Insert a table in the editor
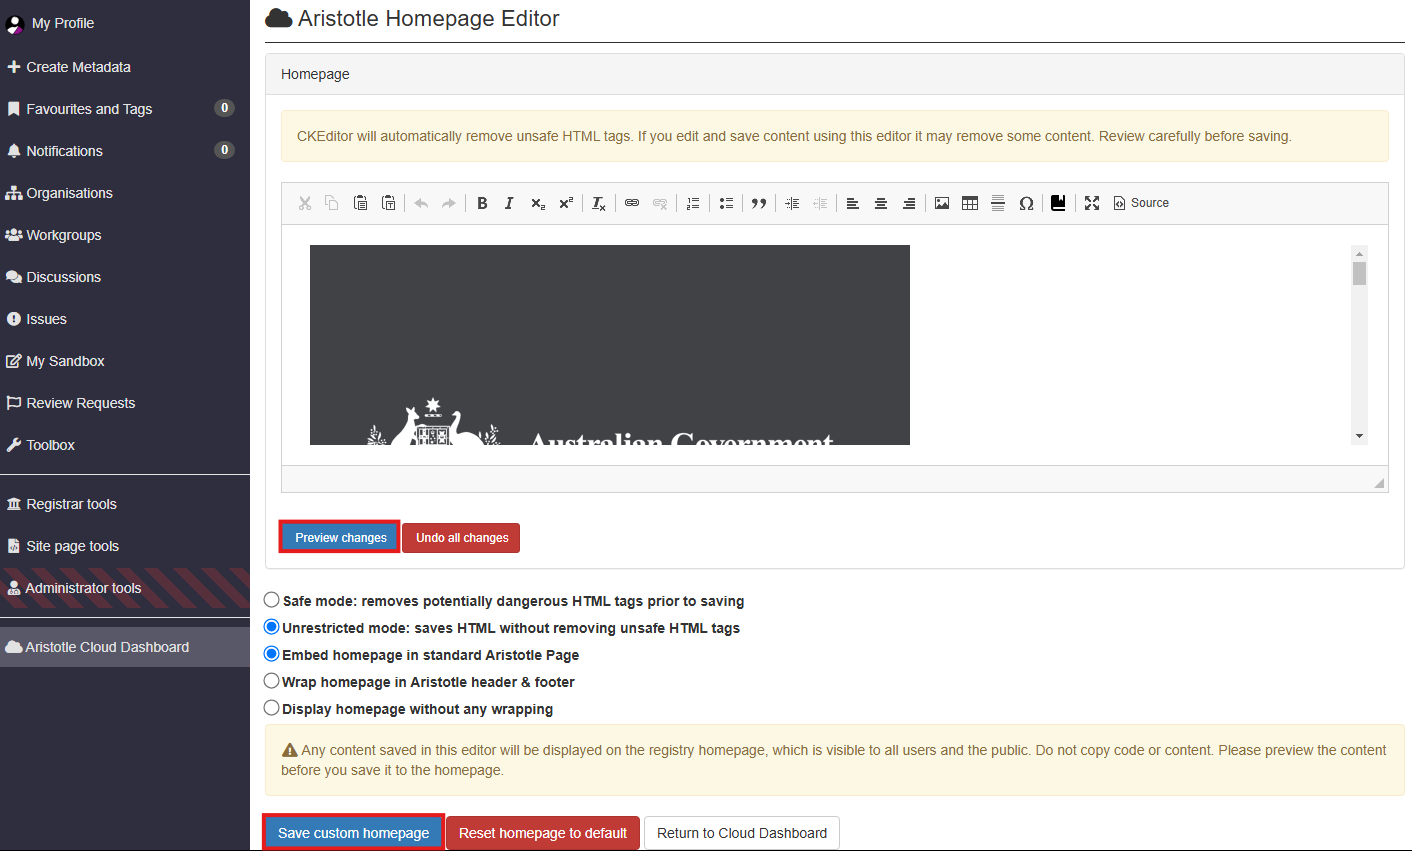The width and height of the screenshot is (1412, 851). pyautogui.click(x=970, y=203)
